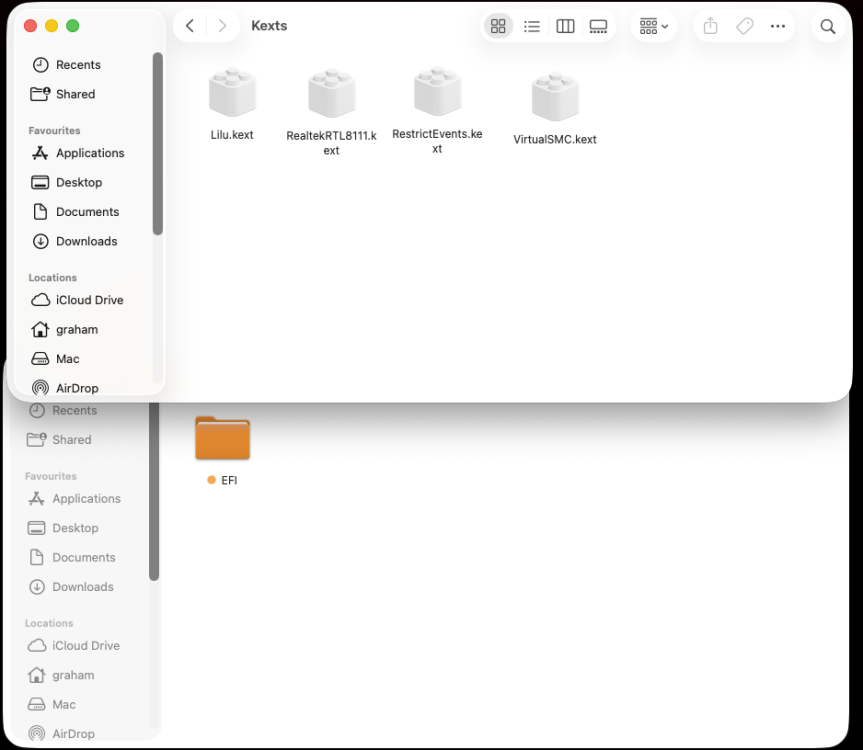Click the EFI folder name label
This screenshot has width=863, height=750.
click(229, 480)
